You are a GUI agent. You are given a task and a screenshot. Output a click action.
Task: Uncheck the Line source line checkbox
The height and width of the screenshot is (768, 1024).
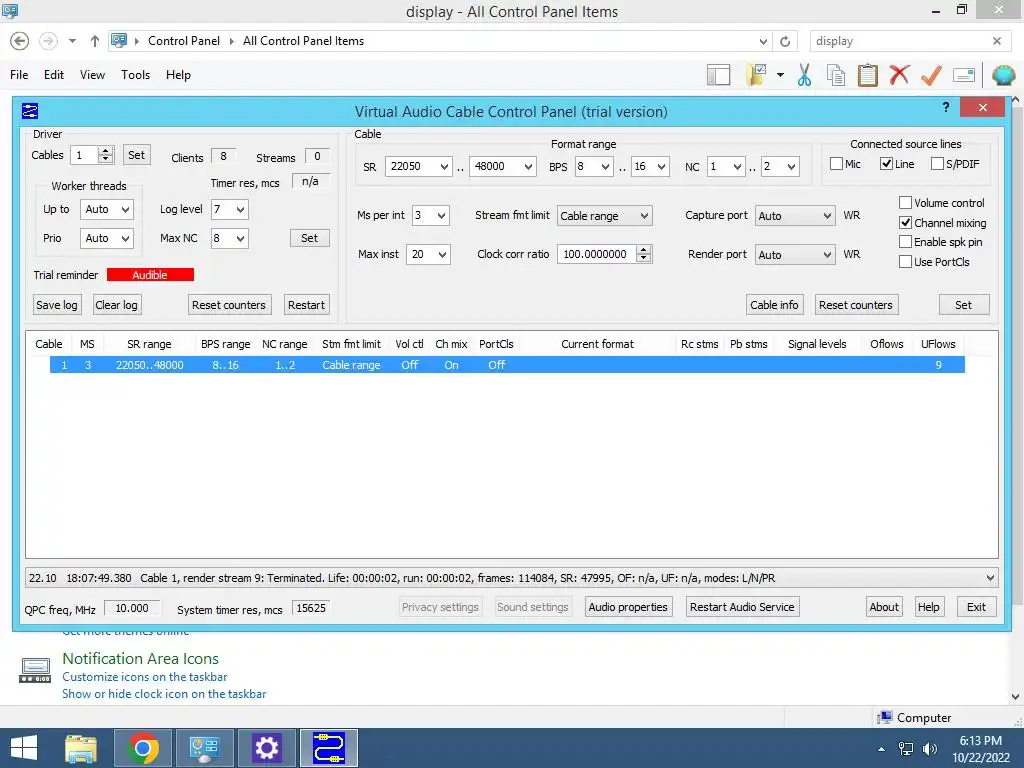(x=886, y=164)
